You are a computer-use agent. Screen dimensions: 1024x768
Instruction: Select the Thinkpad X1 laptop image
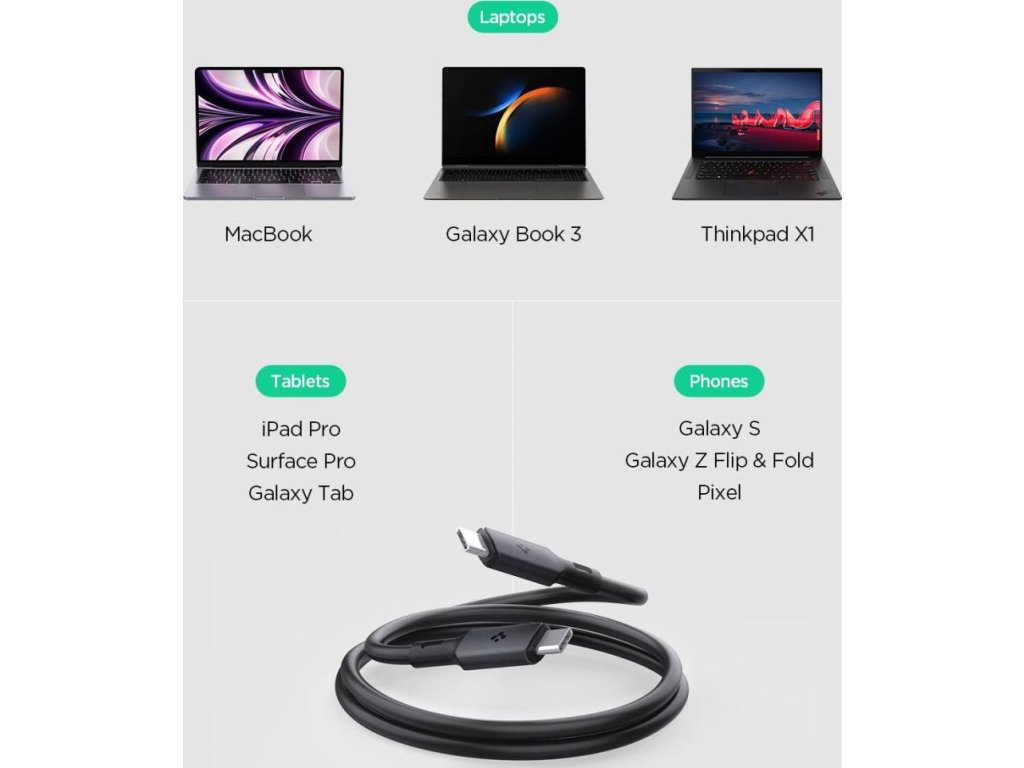(757, 133)
